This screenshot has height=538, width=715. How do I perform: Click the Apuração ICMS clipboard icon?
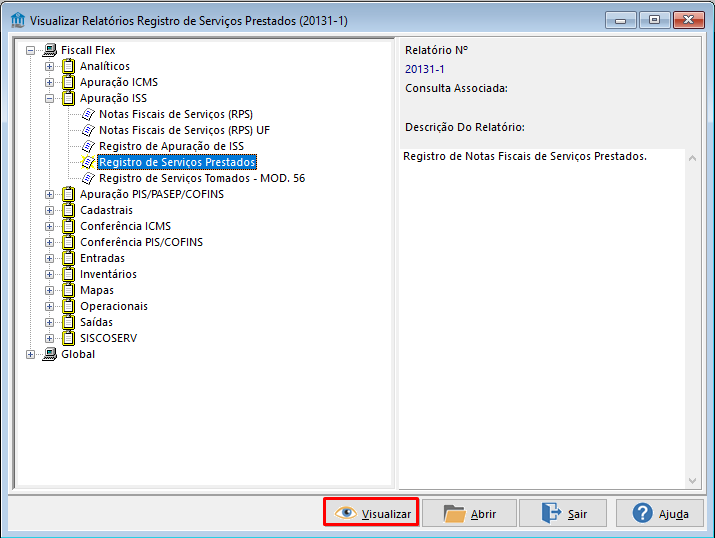68,82
